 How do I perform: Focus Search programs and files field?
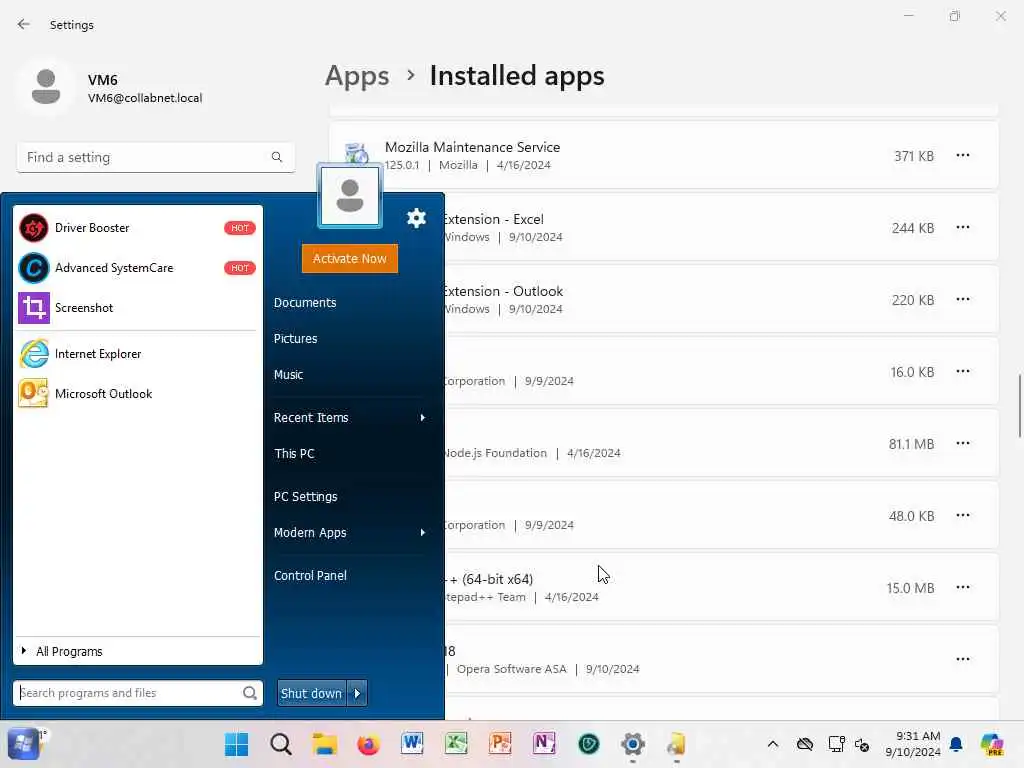click(138, 693)
